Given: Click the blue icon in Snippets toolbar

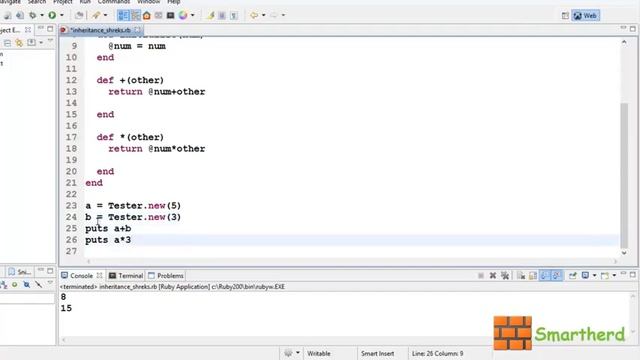Looking at the screenshot, I should click(27, 284).
